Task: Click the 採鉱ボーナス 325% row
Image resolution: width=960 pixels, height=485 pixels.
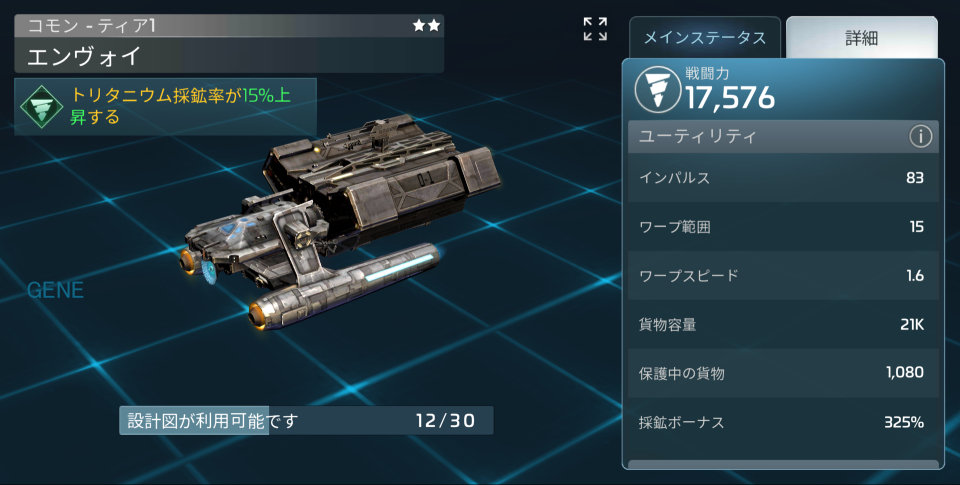Action: coord(783,422)
